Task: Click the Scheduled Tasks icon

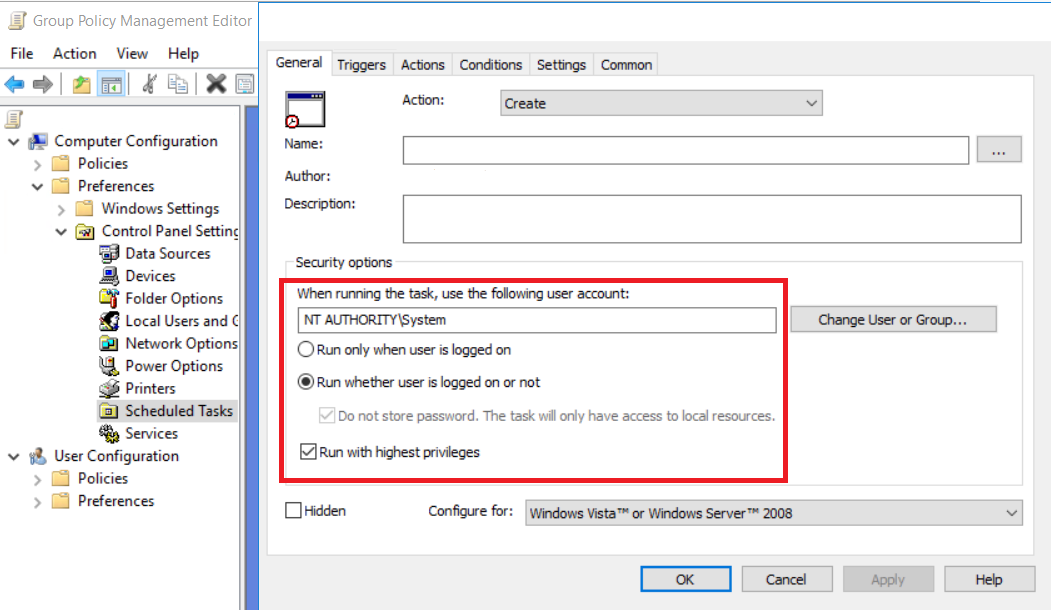Action: click(x=109, y=411)
